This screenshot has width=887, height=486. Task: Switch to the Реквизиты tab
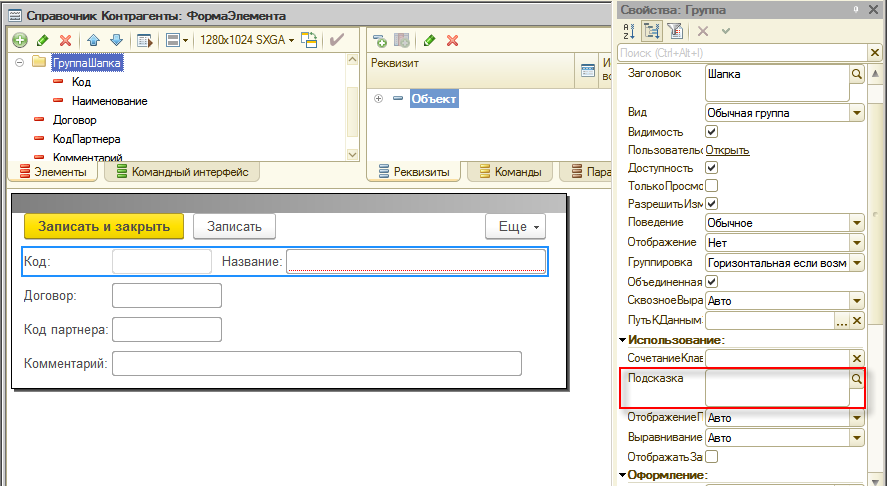414,171
